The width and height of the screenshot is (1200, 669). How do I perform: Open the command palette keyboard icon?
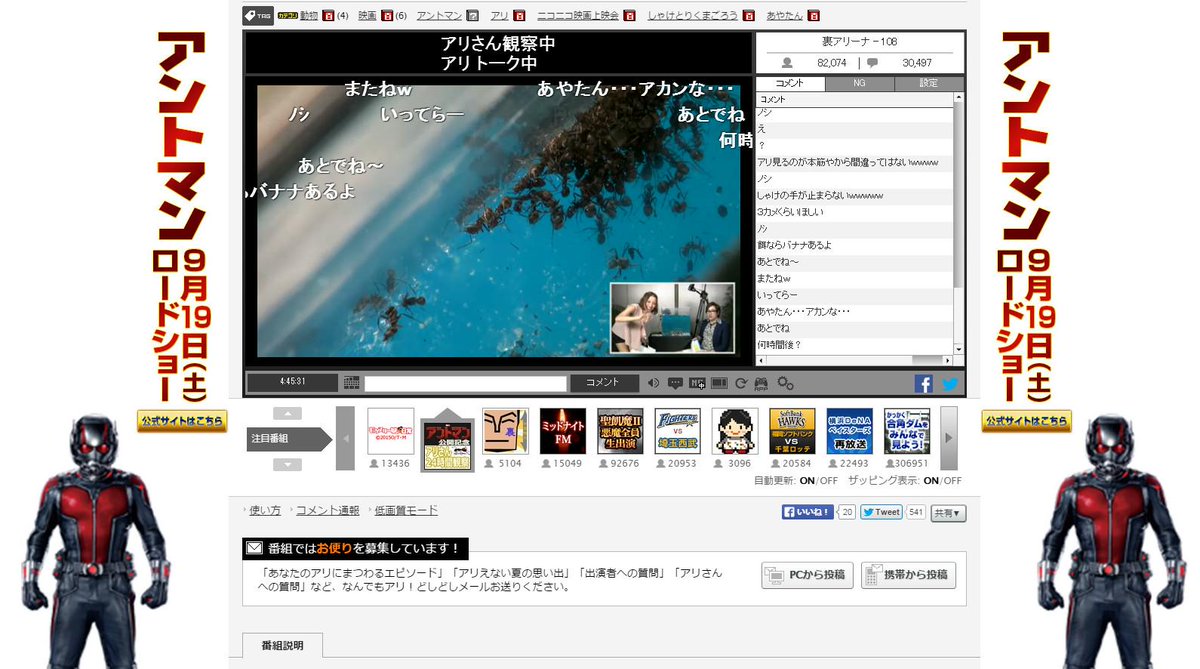[x=351, y=382]
